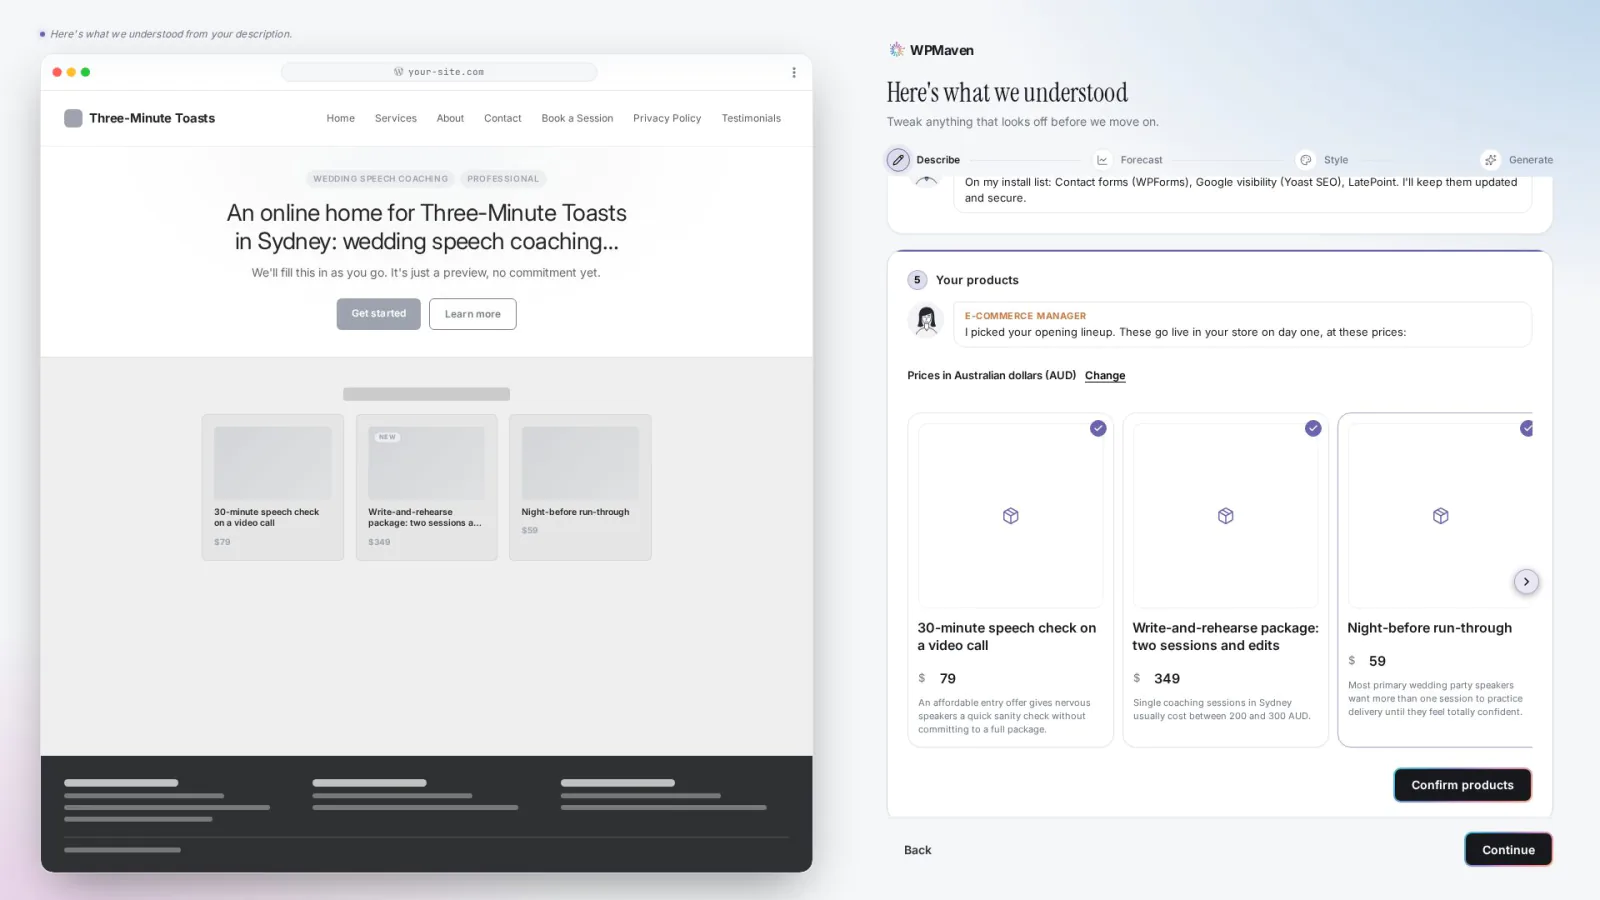Open Services in preview site navigation
This screenshot has width=1600, height=900.
click(x=396, y=118)
